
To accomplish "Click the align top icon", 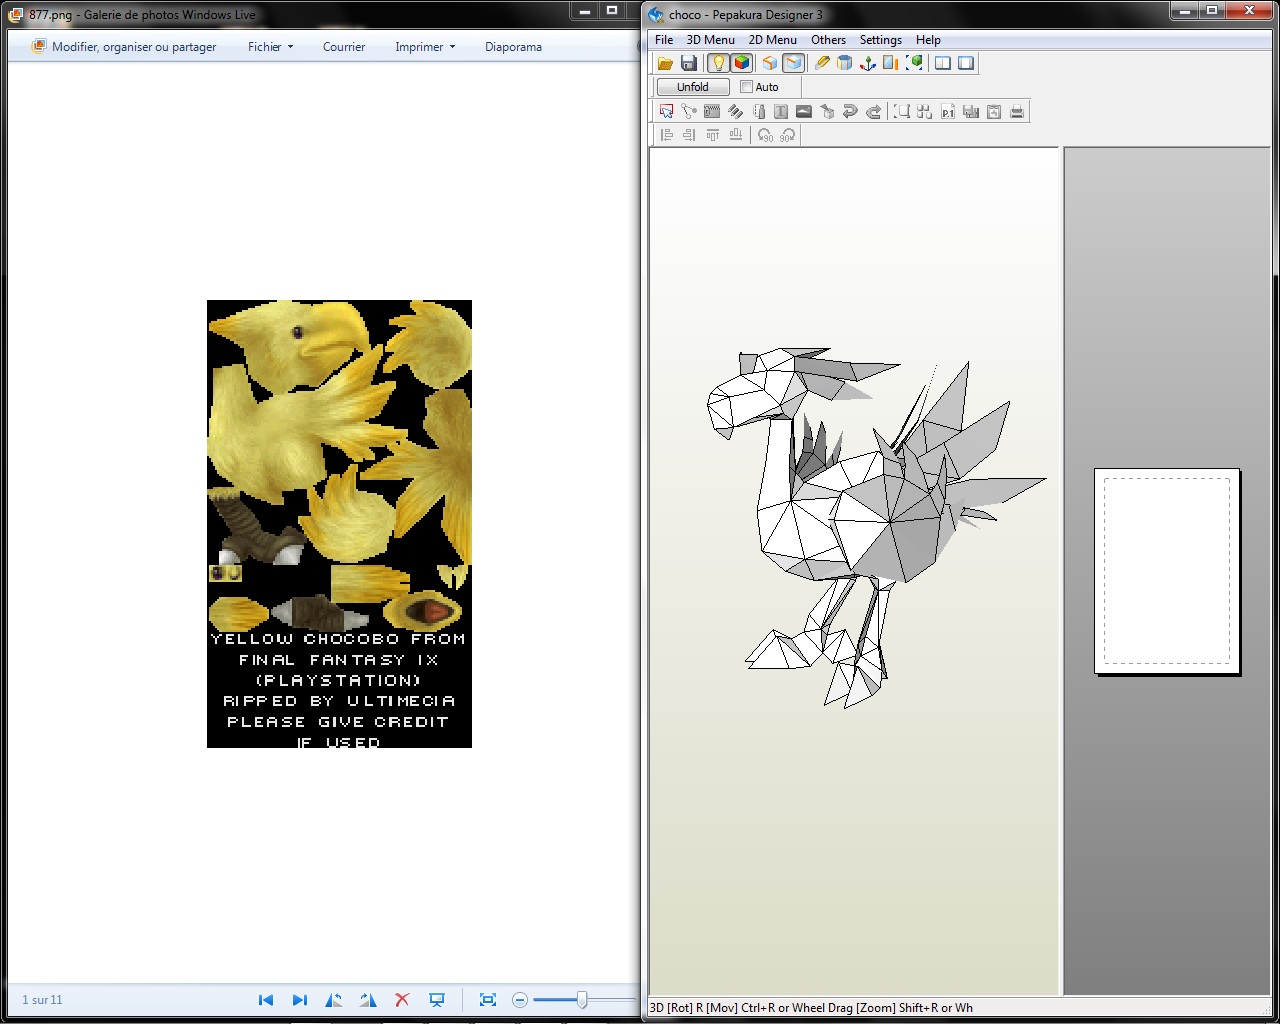I will pos(713,135).
